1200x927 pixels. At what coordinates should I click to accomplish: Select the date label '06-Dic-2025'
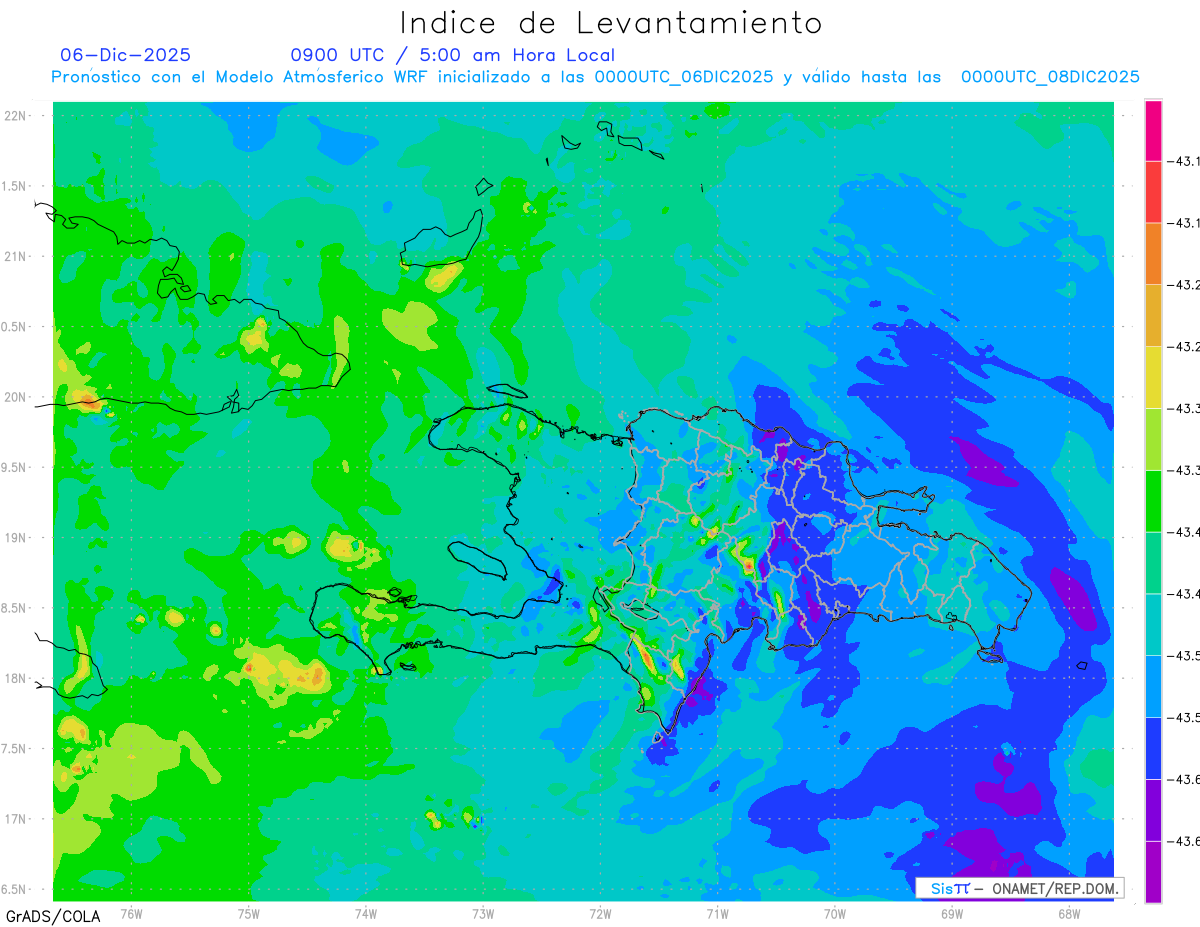tap(126, 55)
